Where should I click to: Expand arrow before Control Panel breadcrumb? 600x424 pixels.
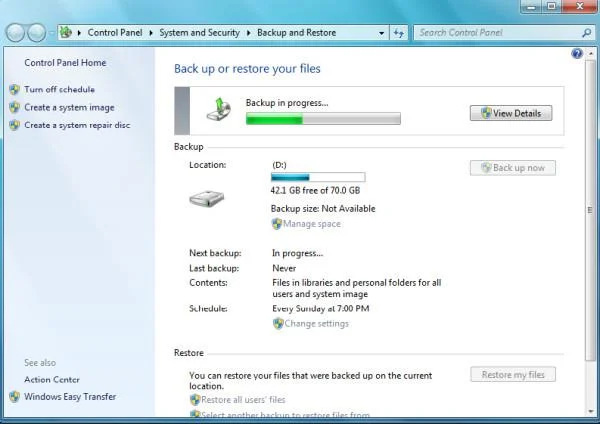(x=79, y=33)
